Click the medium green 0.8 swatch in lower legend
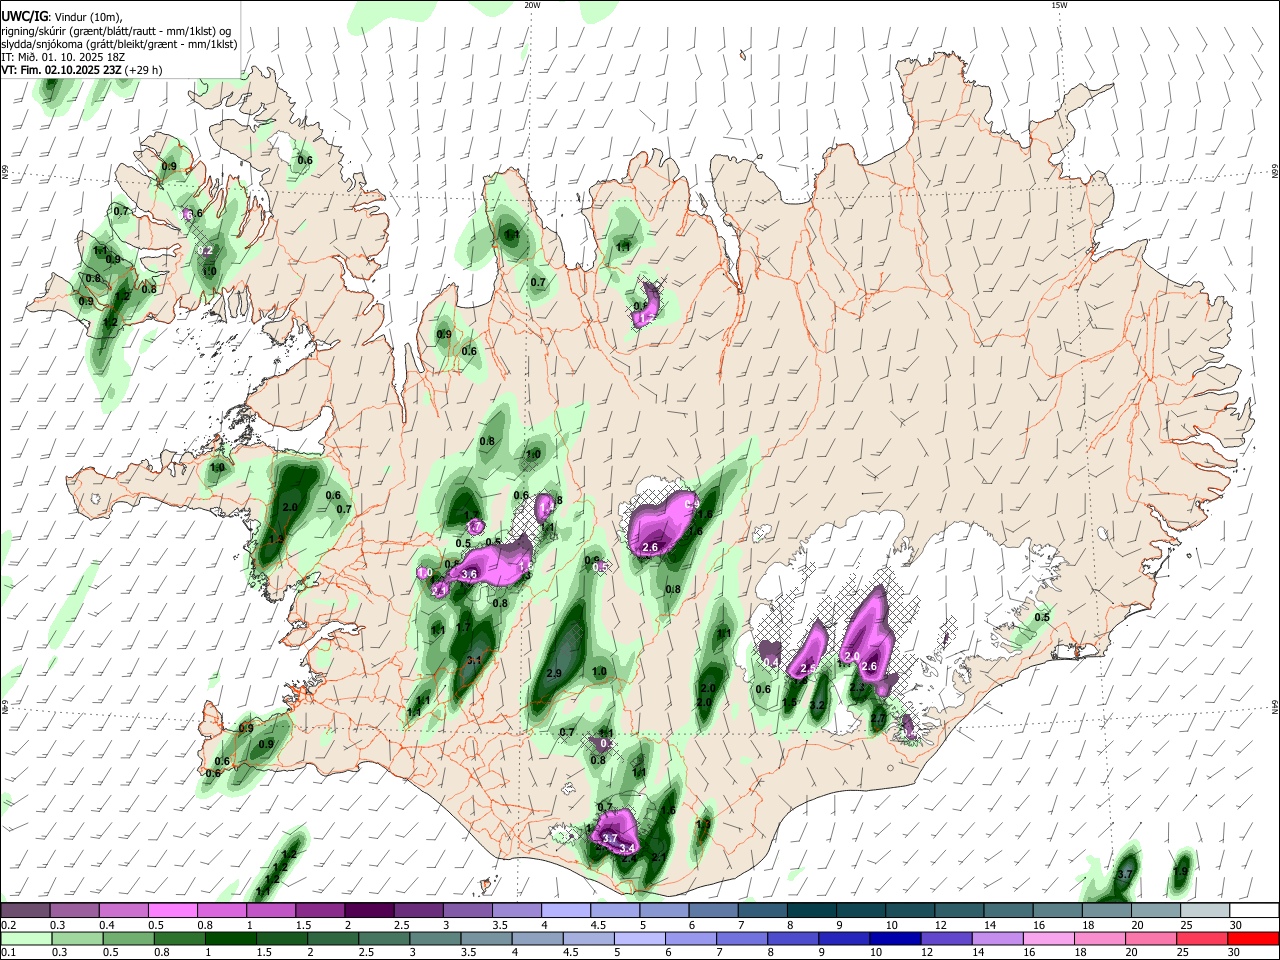Screen dimensions: 1280x960 click(179, 938)
